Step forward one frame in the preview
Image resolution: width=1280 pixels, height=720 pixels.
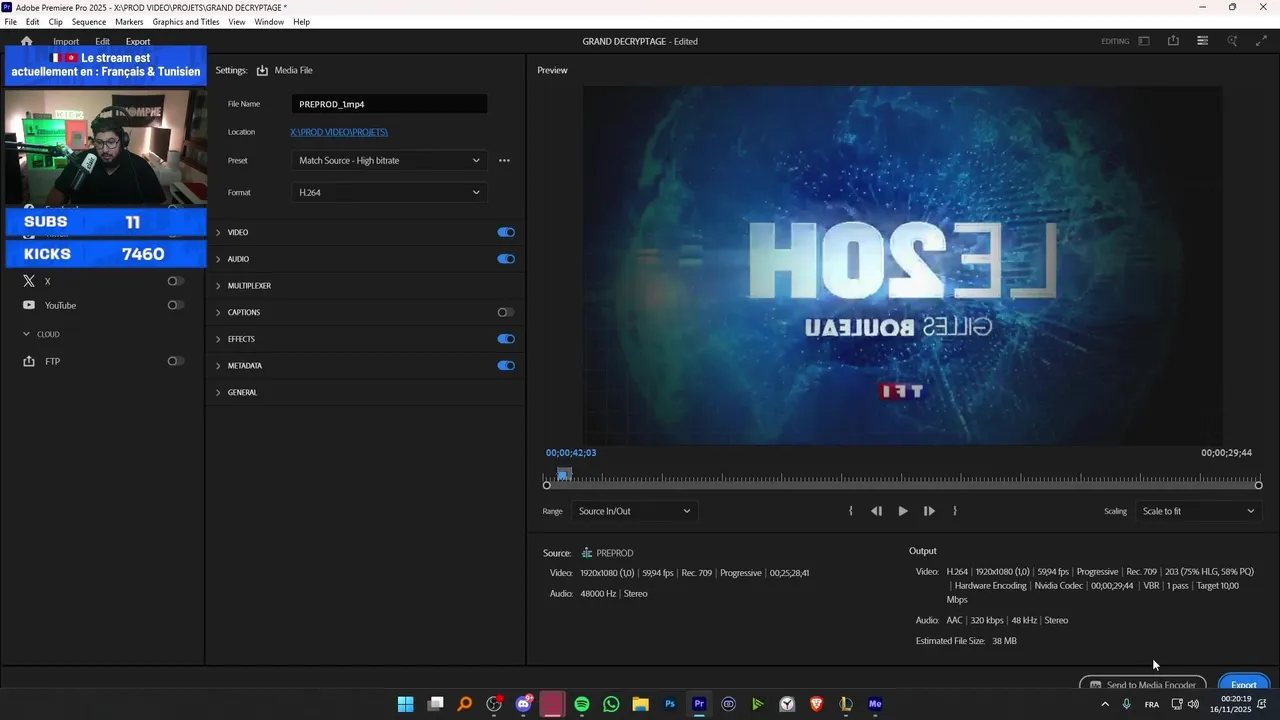pyautogui.click(x=929, y=511)
